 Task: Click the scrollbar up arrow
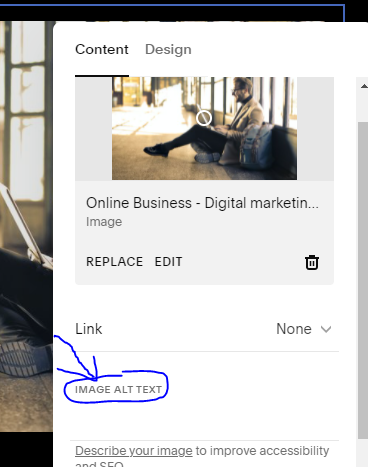tap(364, 86)
